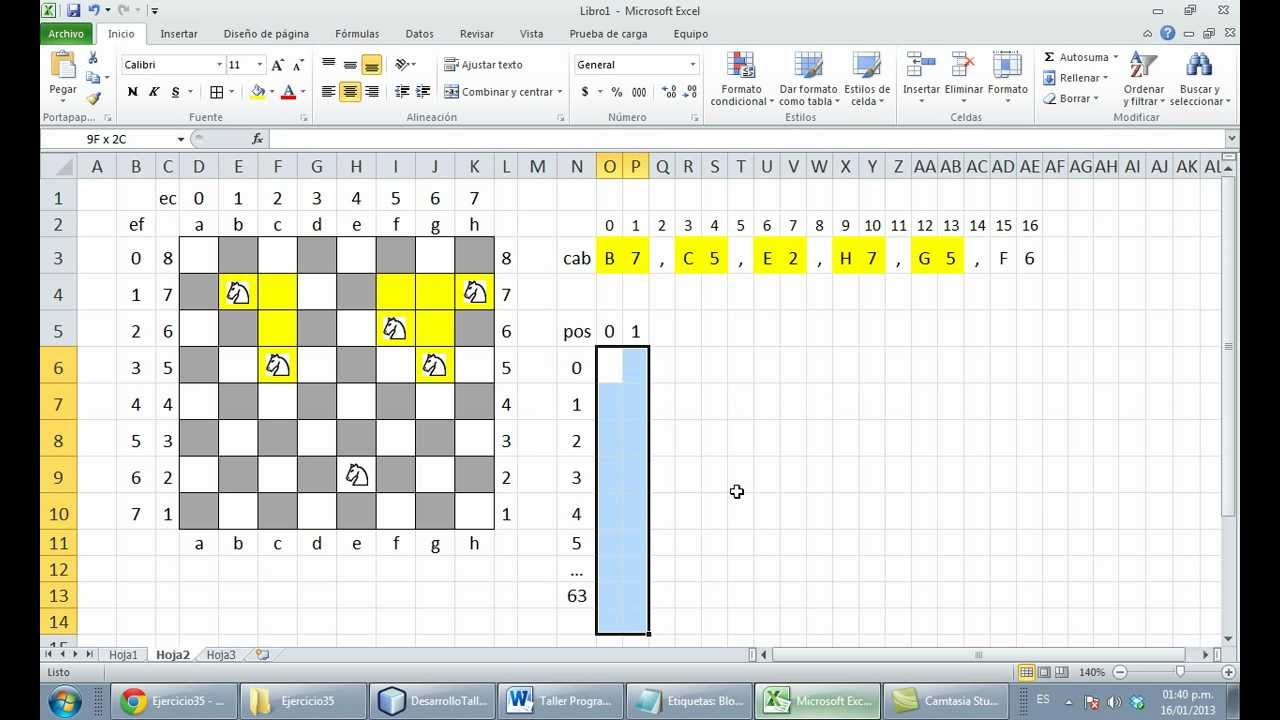
Task: Open Estilos de celda gallery
Action: pyautogui.click(x=867, y=79)
